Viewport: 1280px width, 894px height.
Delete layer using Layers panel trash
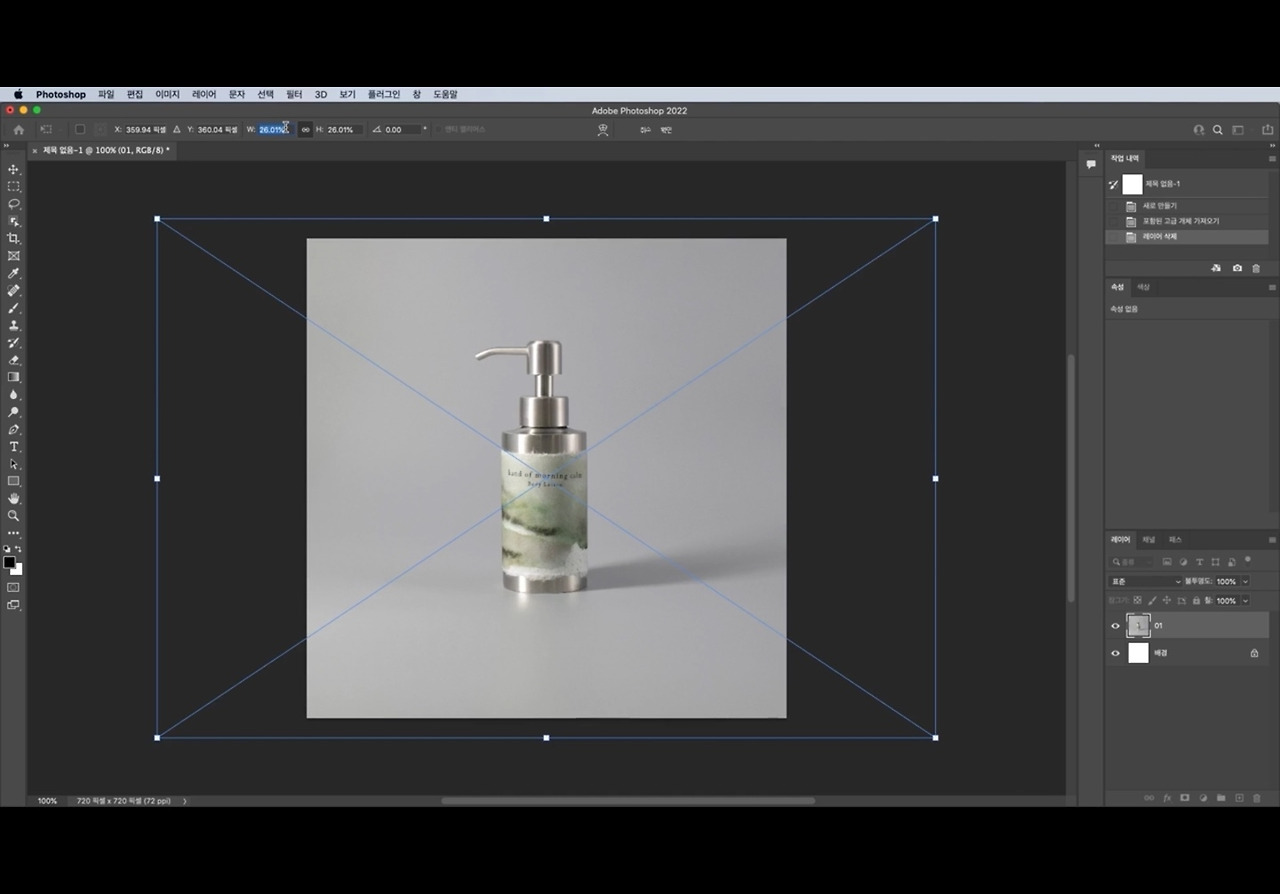point(1257,798)
